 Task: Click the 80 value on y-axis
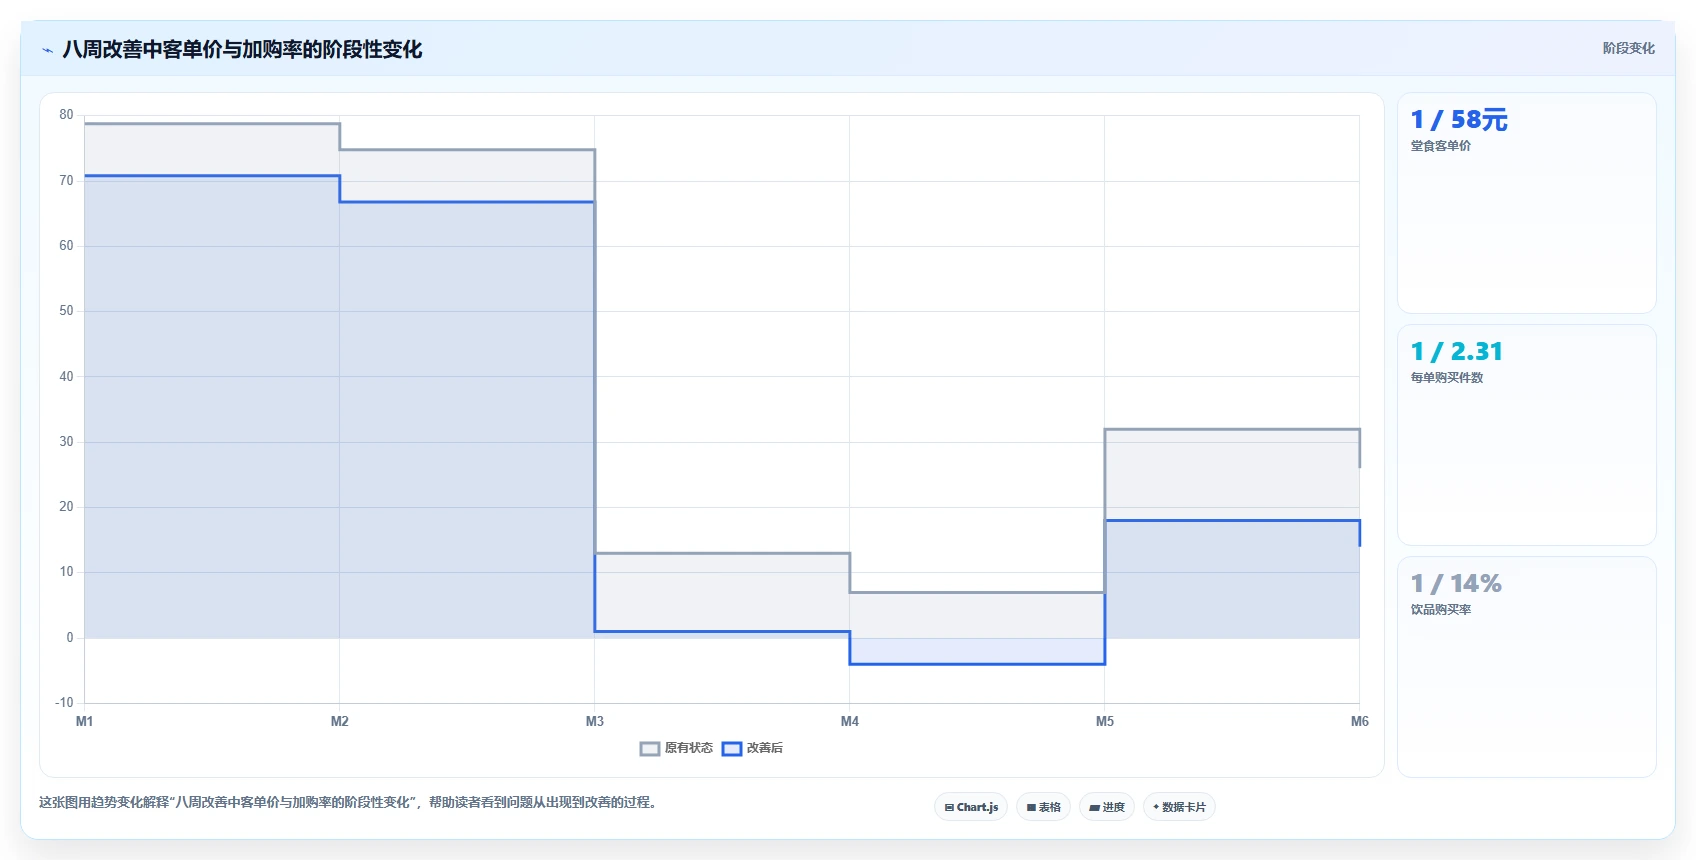[x=66, y=115]
